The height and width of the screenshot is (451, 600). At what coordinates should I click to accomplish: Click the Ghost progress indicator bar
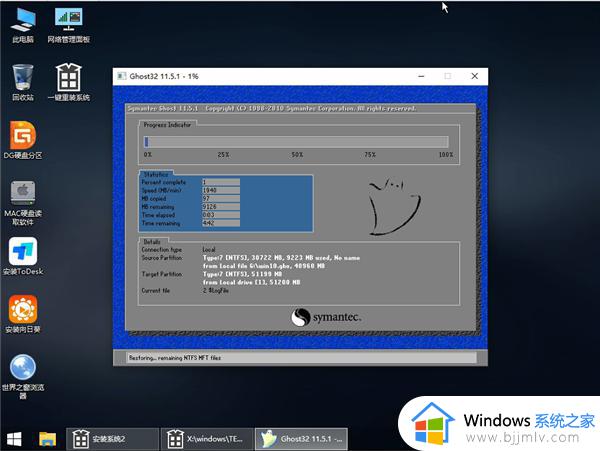pos(296,142)
